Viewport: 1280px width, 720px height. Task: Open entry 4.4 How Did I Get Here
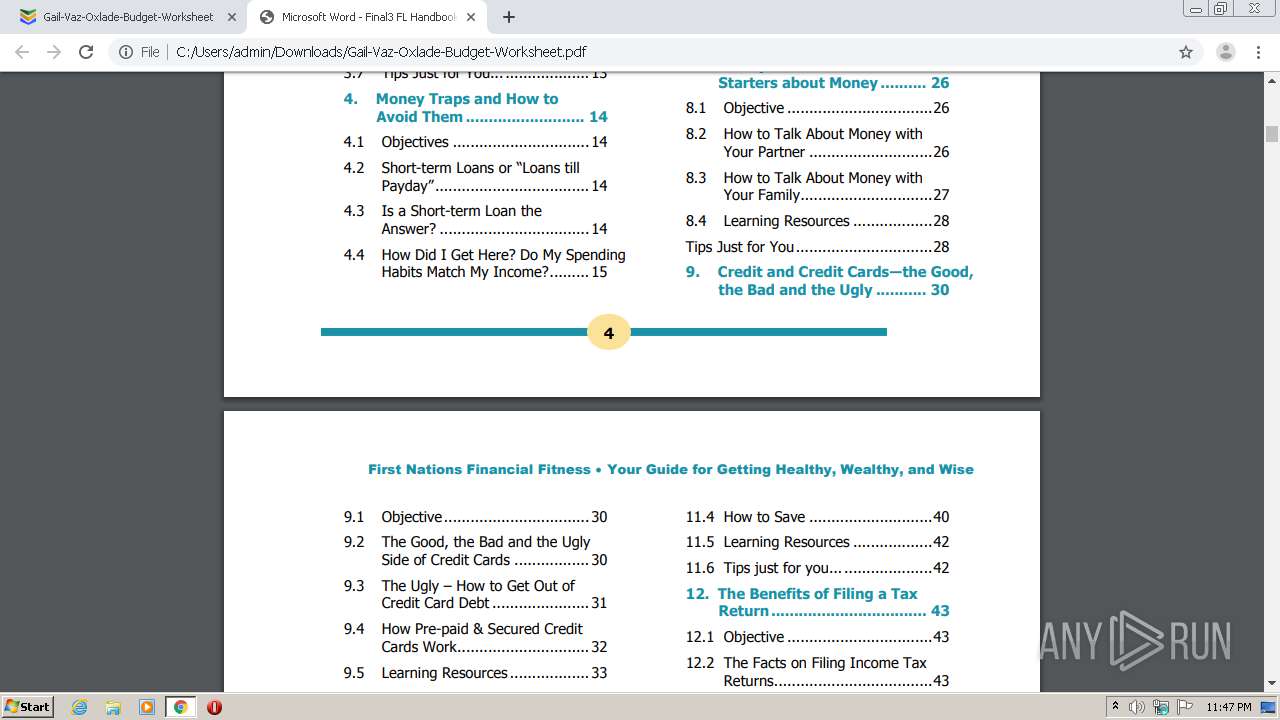[x=484, y=263]
